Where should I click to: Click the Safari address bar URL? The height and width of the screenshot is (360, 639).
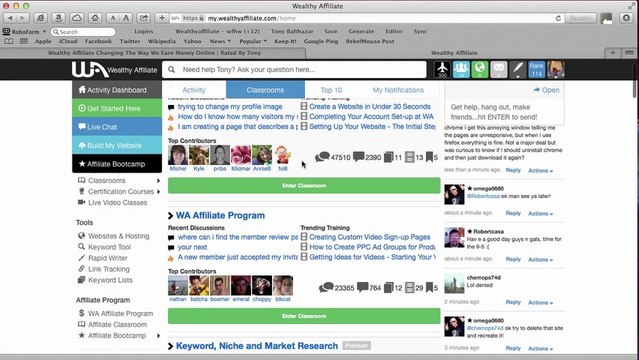251,18
